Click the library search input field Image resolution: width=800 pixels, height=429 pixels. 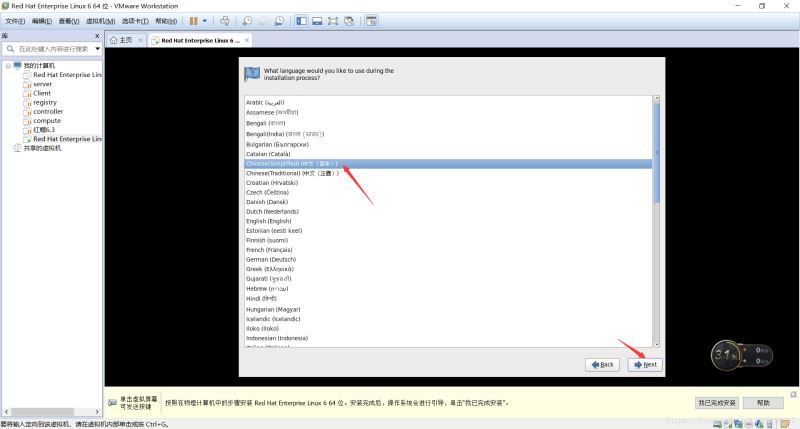[x=48, y=49]
